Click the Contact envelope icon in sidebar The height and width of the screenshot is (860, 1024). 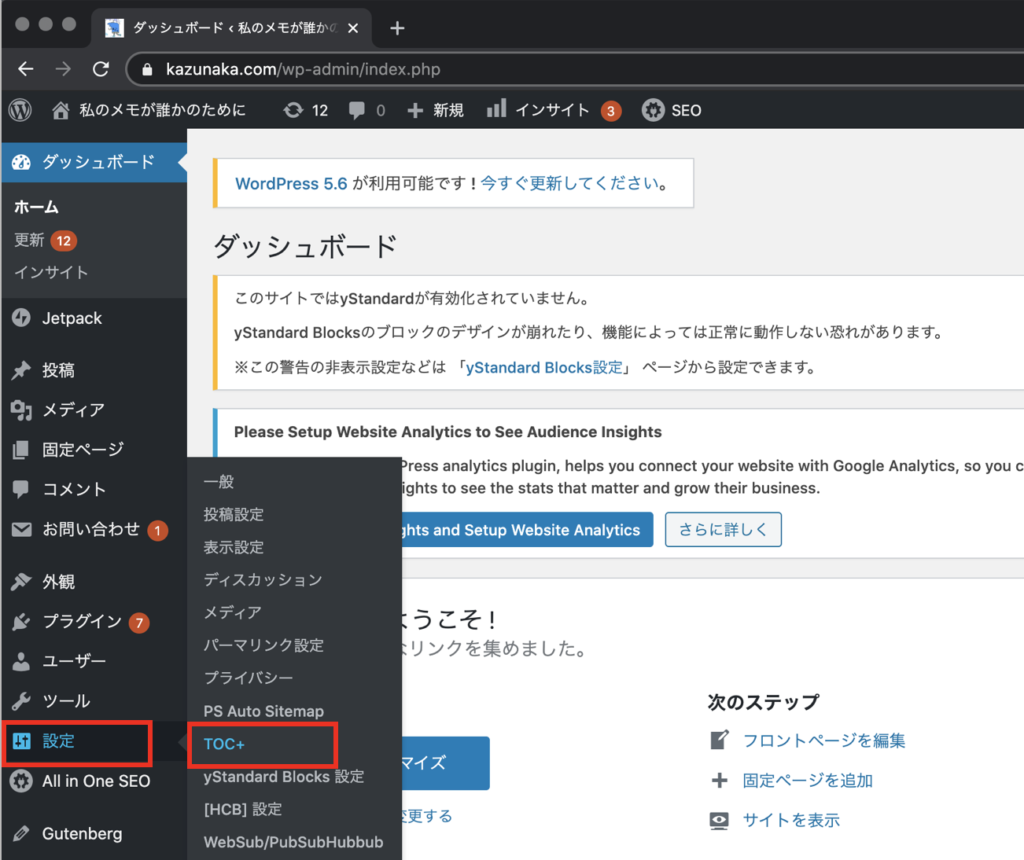(22, 530)
